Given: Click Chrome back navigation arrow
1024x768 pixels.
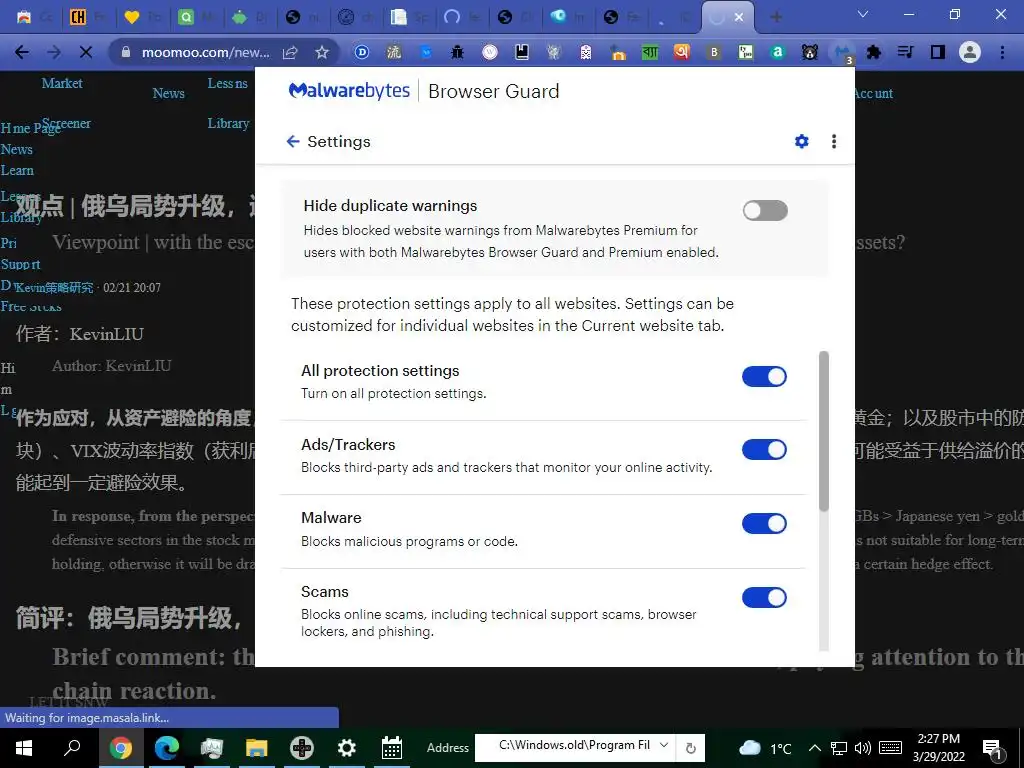Looking at the screenshot, I should [x=22, y=52].
